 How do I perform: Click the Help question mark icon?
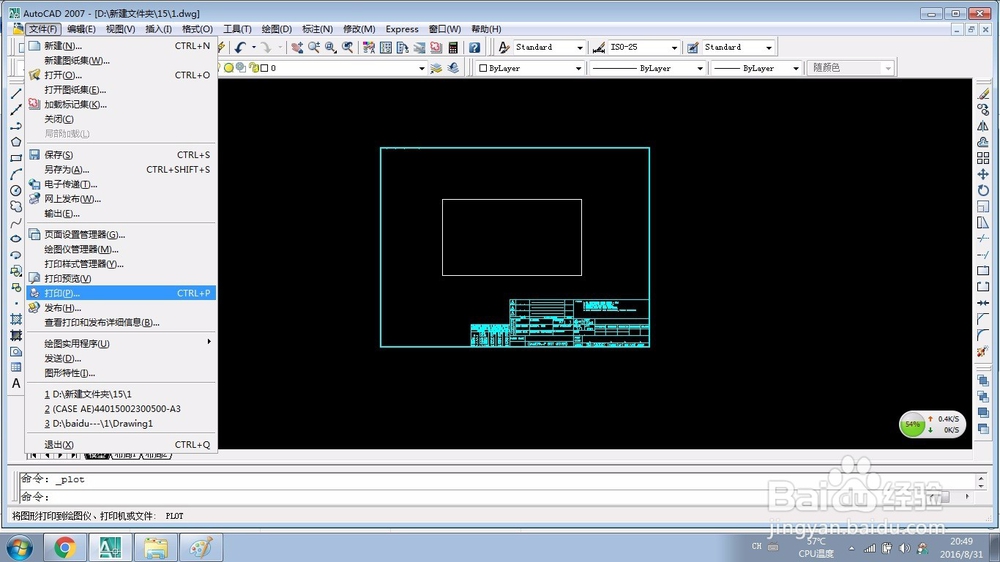coord(474,47)
